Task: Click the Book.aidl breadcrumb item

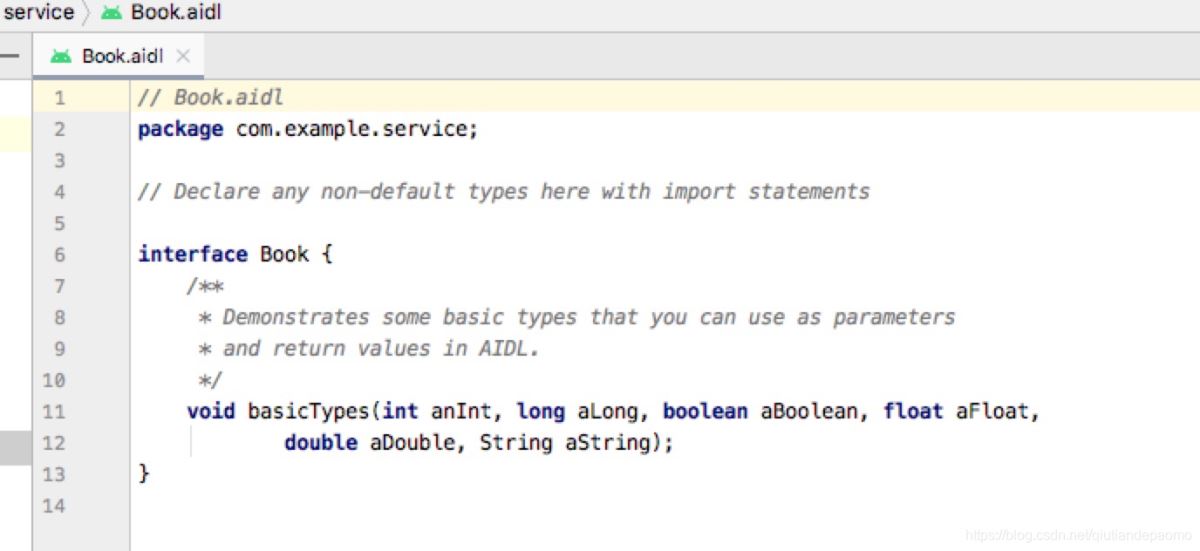Action: tap(176, 13)
